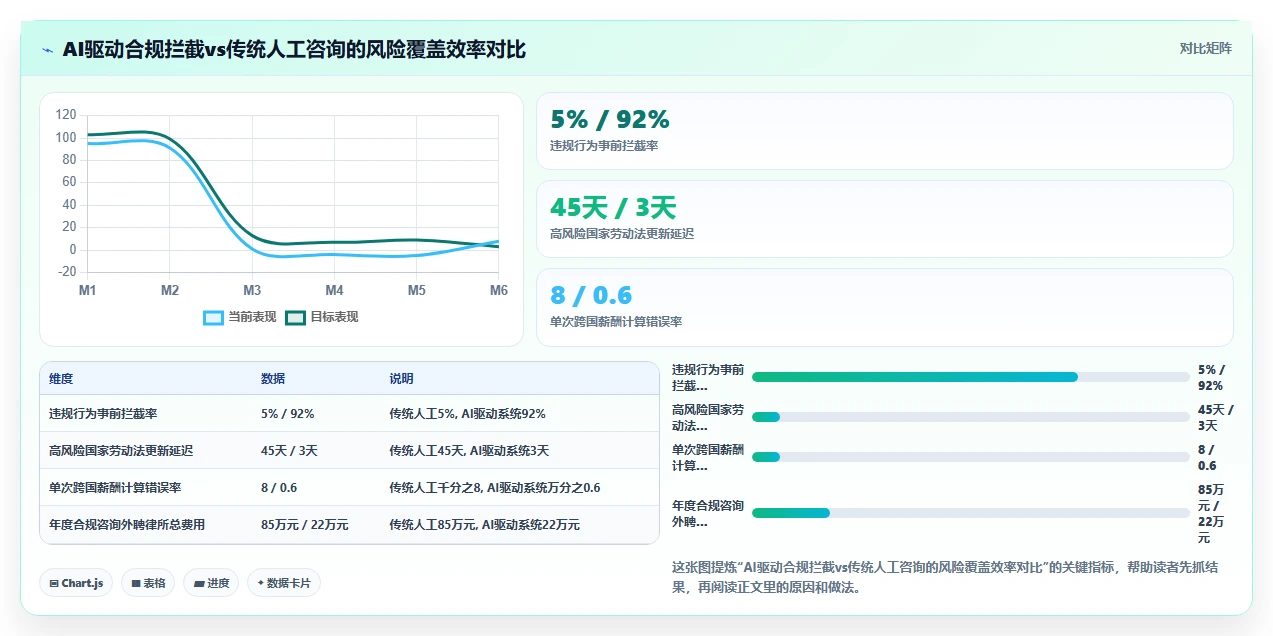This screenshot has height=636, width=1273.
Task: Click 单次跨国薪酬计算错误率 caption in stat card
Action: coord(616,322)
